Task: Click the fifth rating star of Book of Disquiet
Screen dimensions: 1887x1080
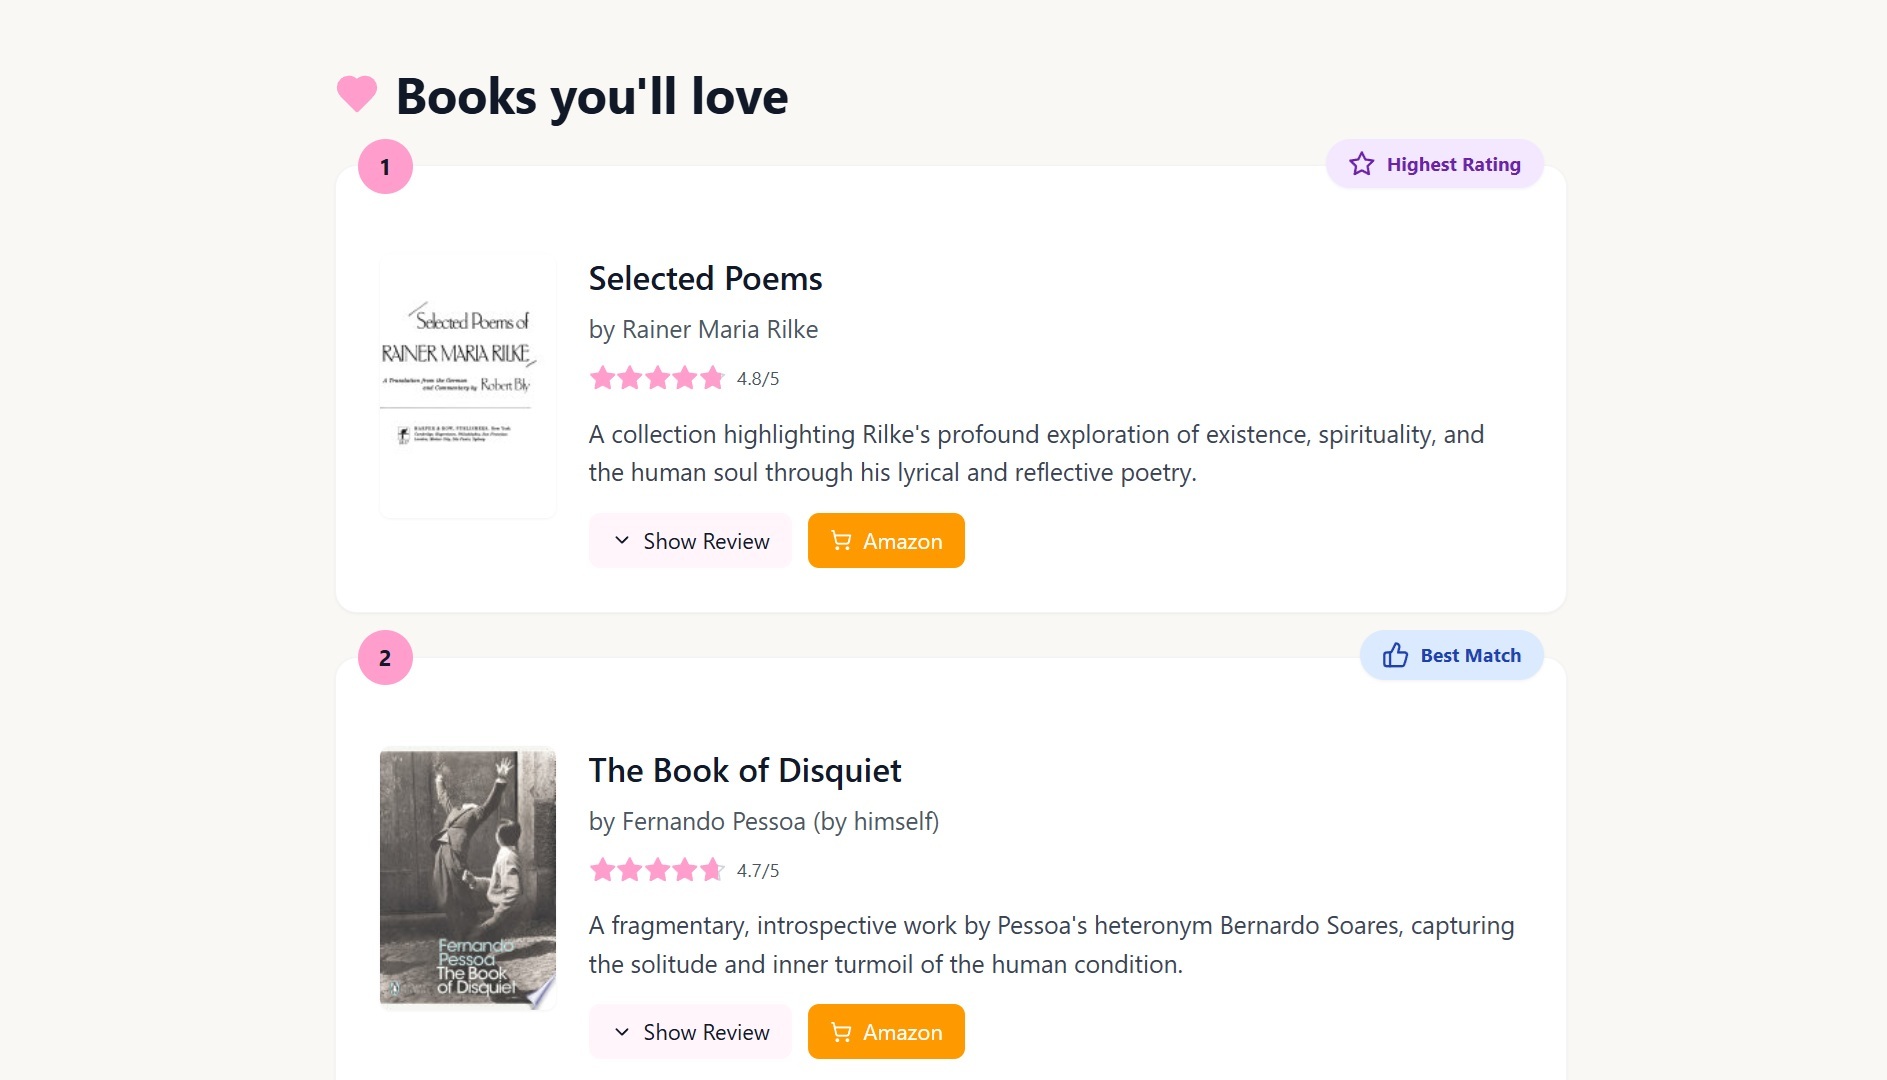Action: (x=712, y=870)
